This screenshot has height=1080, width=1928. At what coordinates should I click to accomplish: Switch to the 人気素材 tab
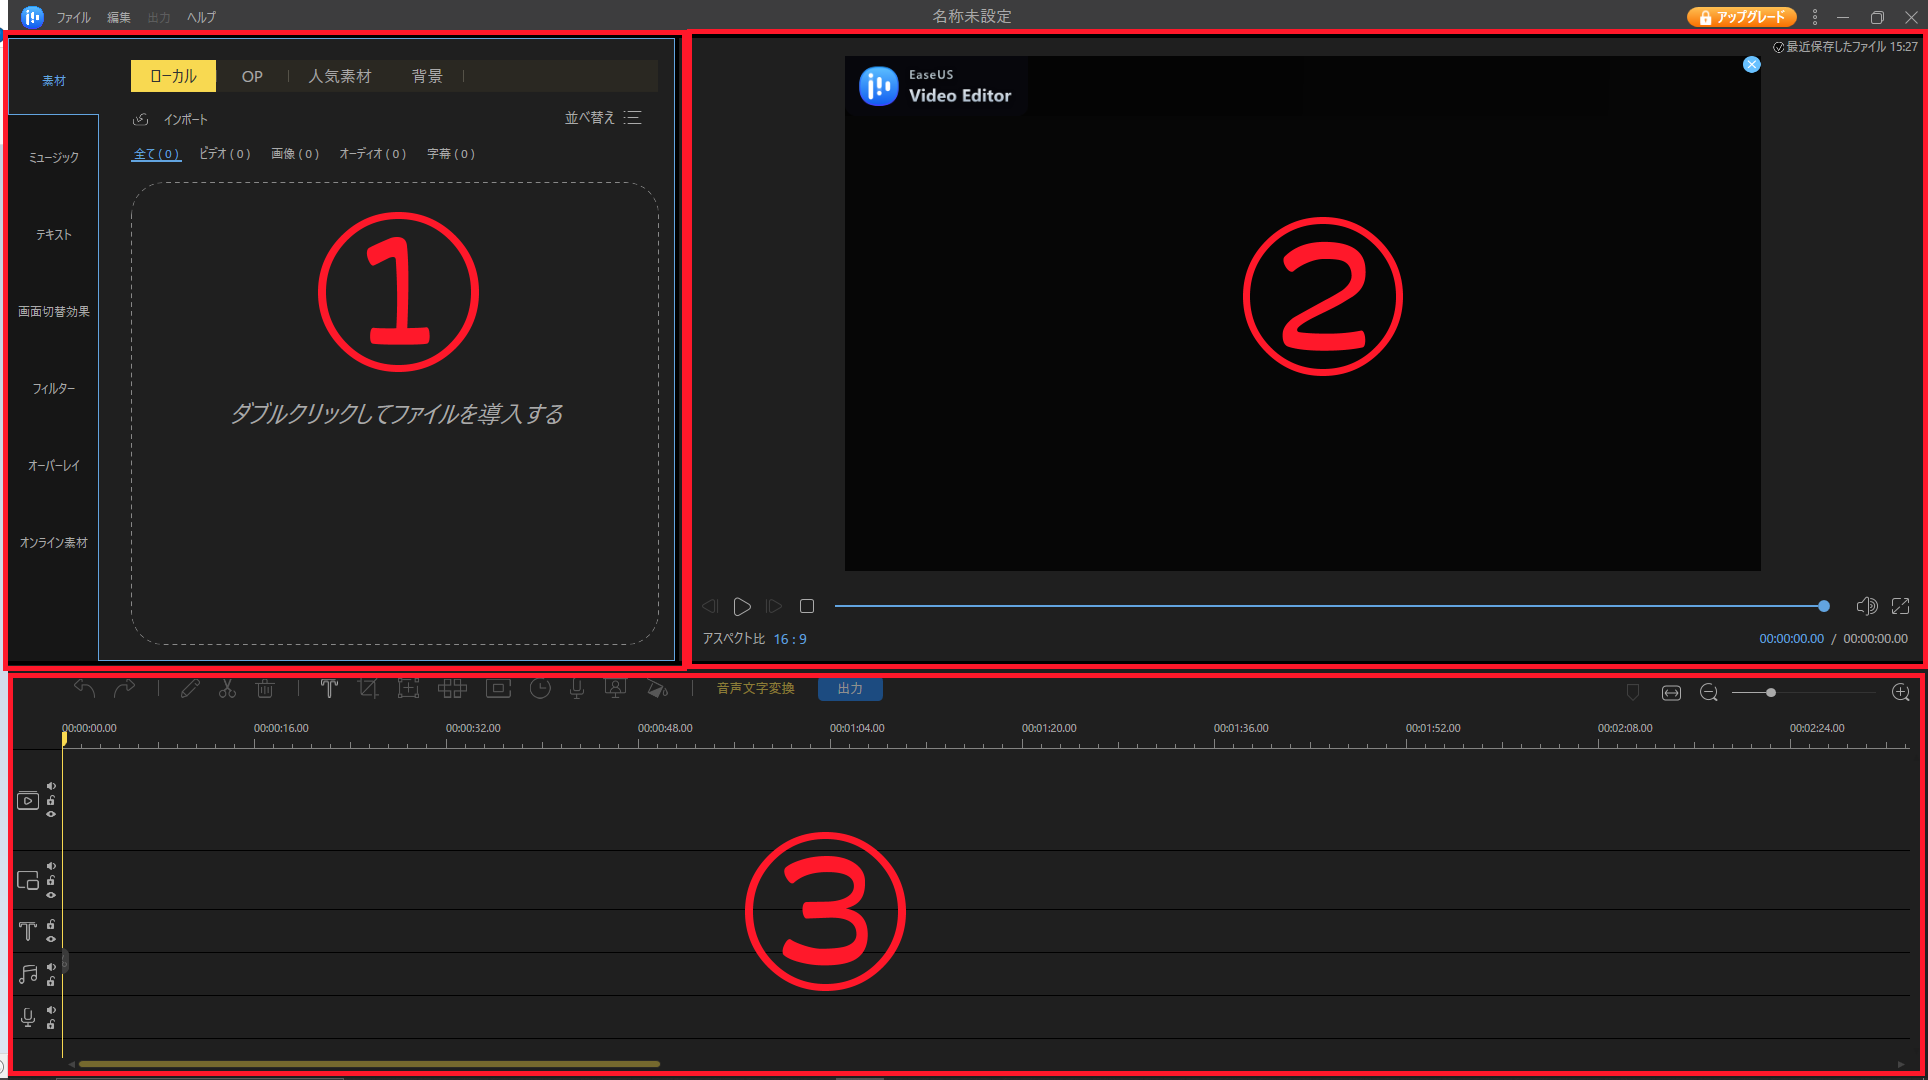pyautogui.click(x=340, y=76)
